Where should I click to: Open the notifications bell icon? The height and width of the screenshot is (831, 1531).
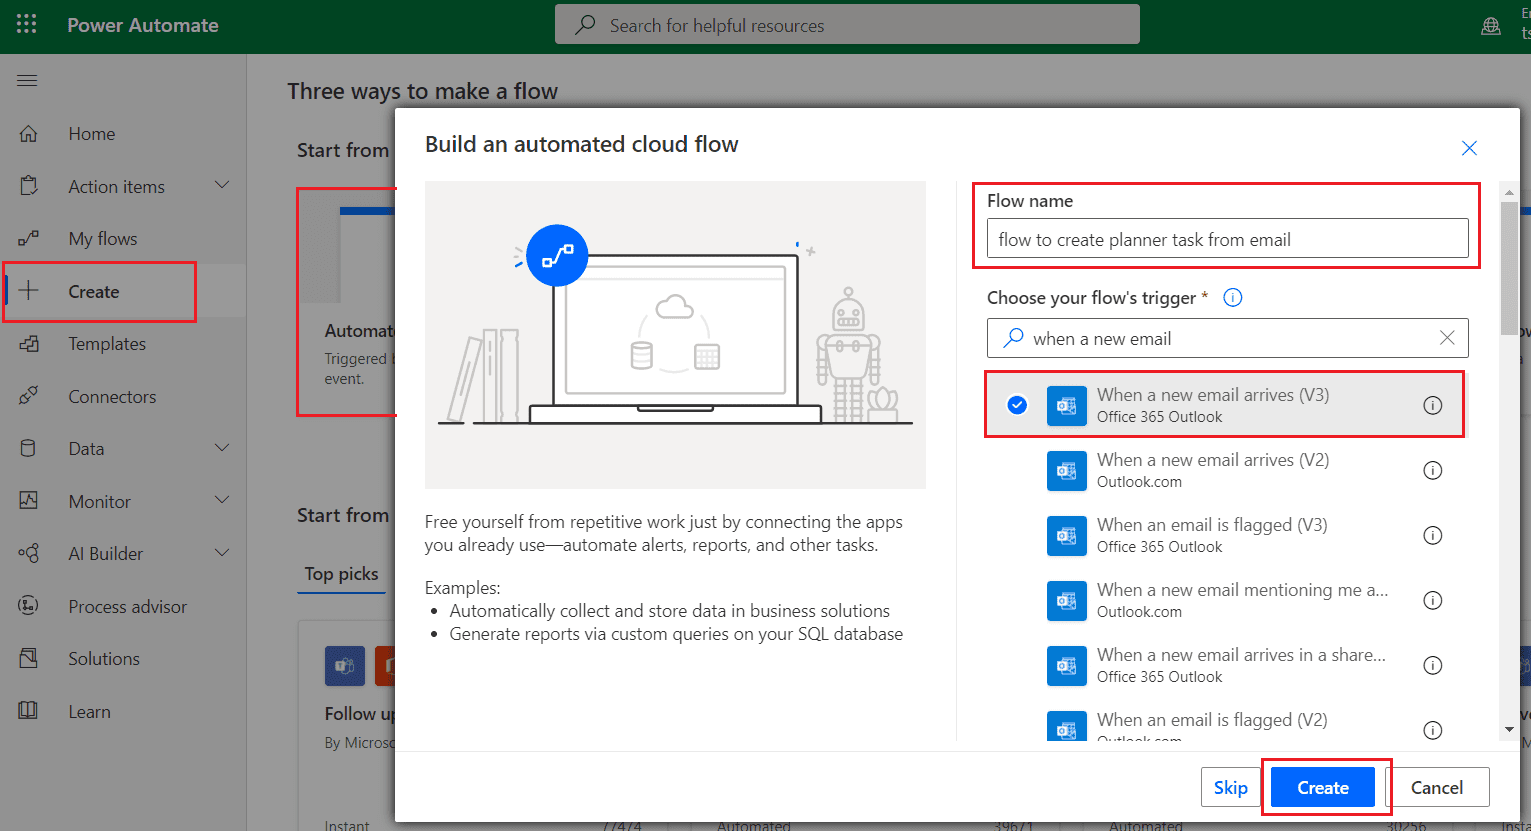pyautogui.click(x=1491, y=25)
